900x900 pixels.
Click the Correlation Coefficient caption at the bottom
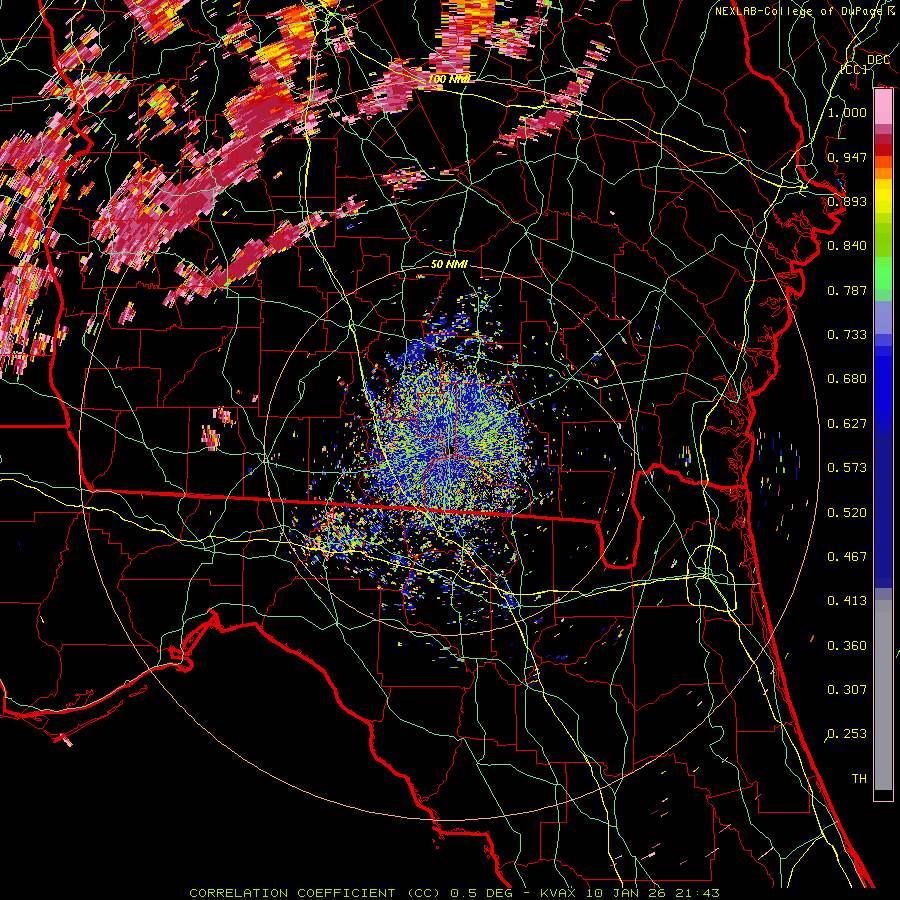454,893
